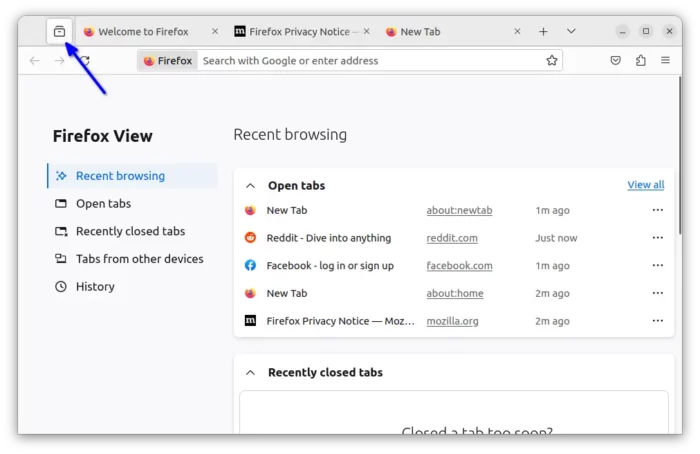700x454 pixels.
Task: Open the List all tabs dropdown
Action: (x=571, y=31)
